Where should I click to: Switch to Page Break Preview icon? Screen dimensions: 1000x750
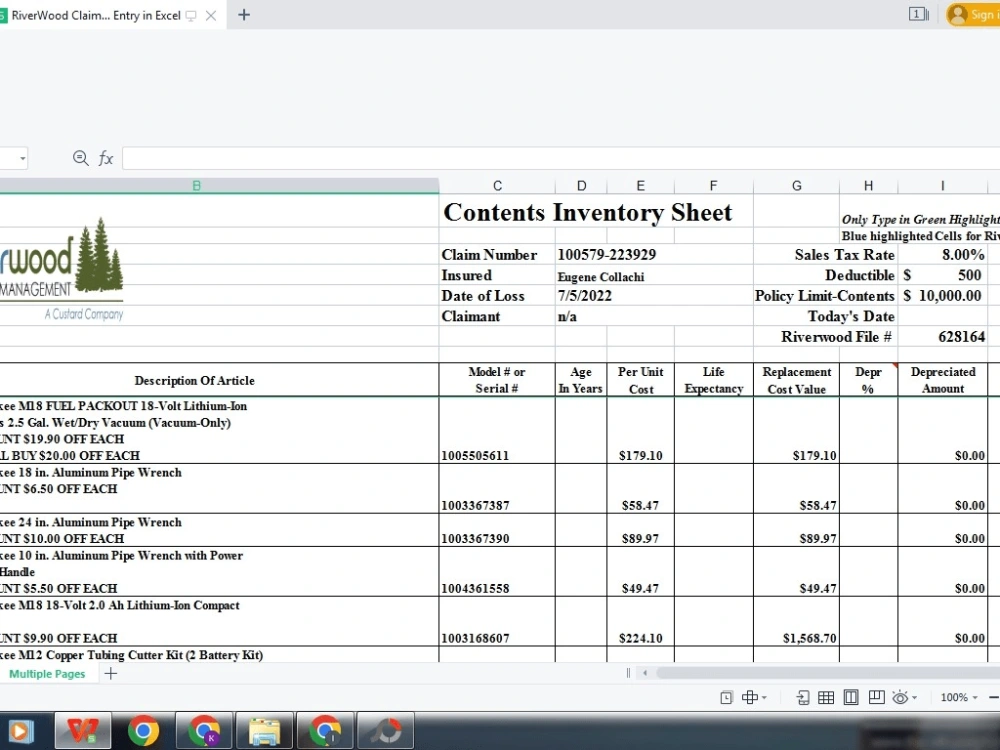(x=877, y=698)
